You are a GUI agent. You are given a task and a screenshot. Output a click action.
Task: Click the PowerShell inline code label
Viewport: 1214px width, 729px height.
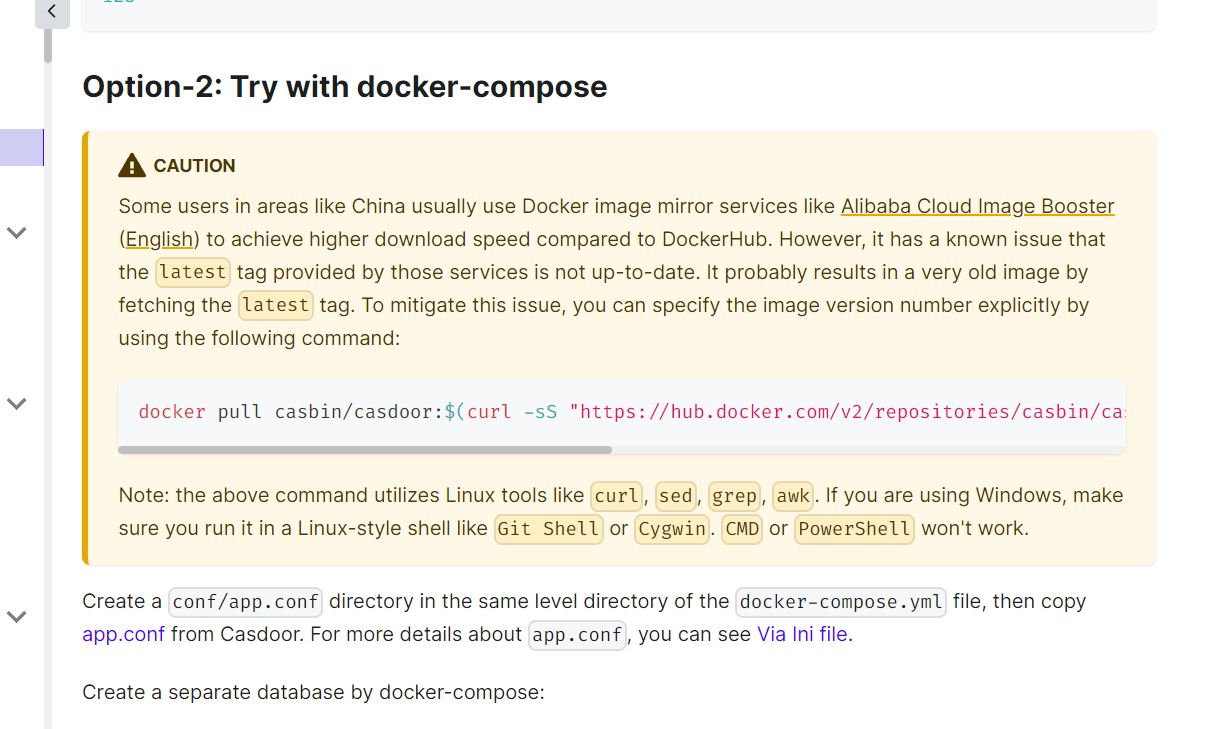[854, 529]
